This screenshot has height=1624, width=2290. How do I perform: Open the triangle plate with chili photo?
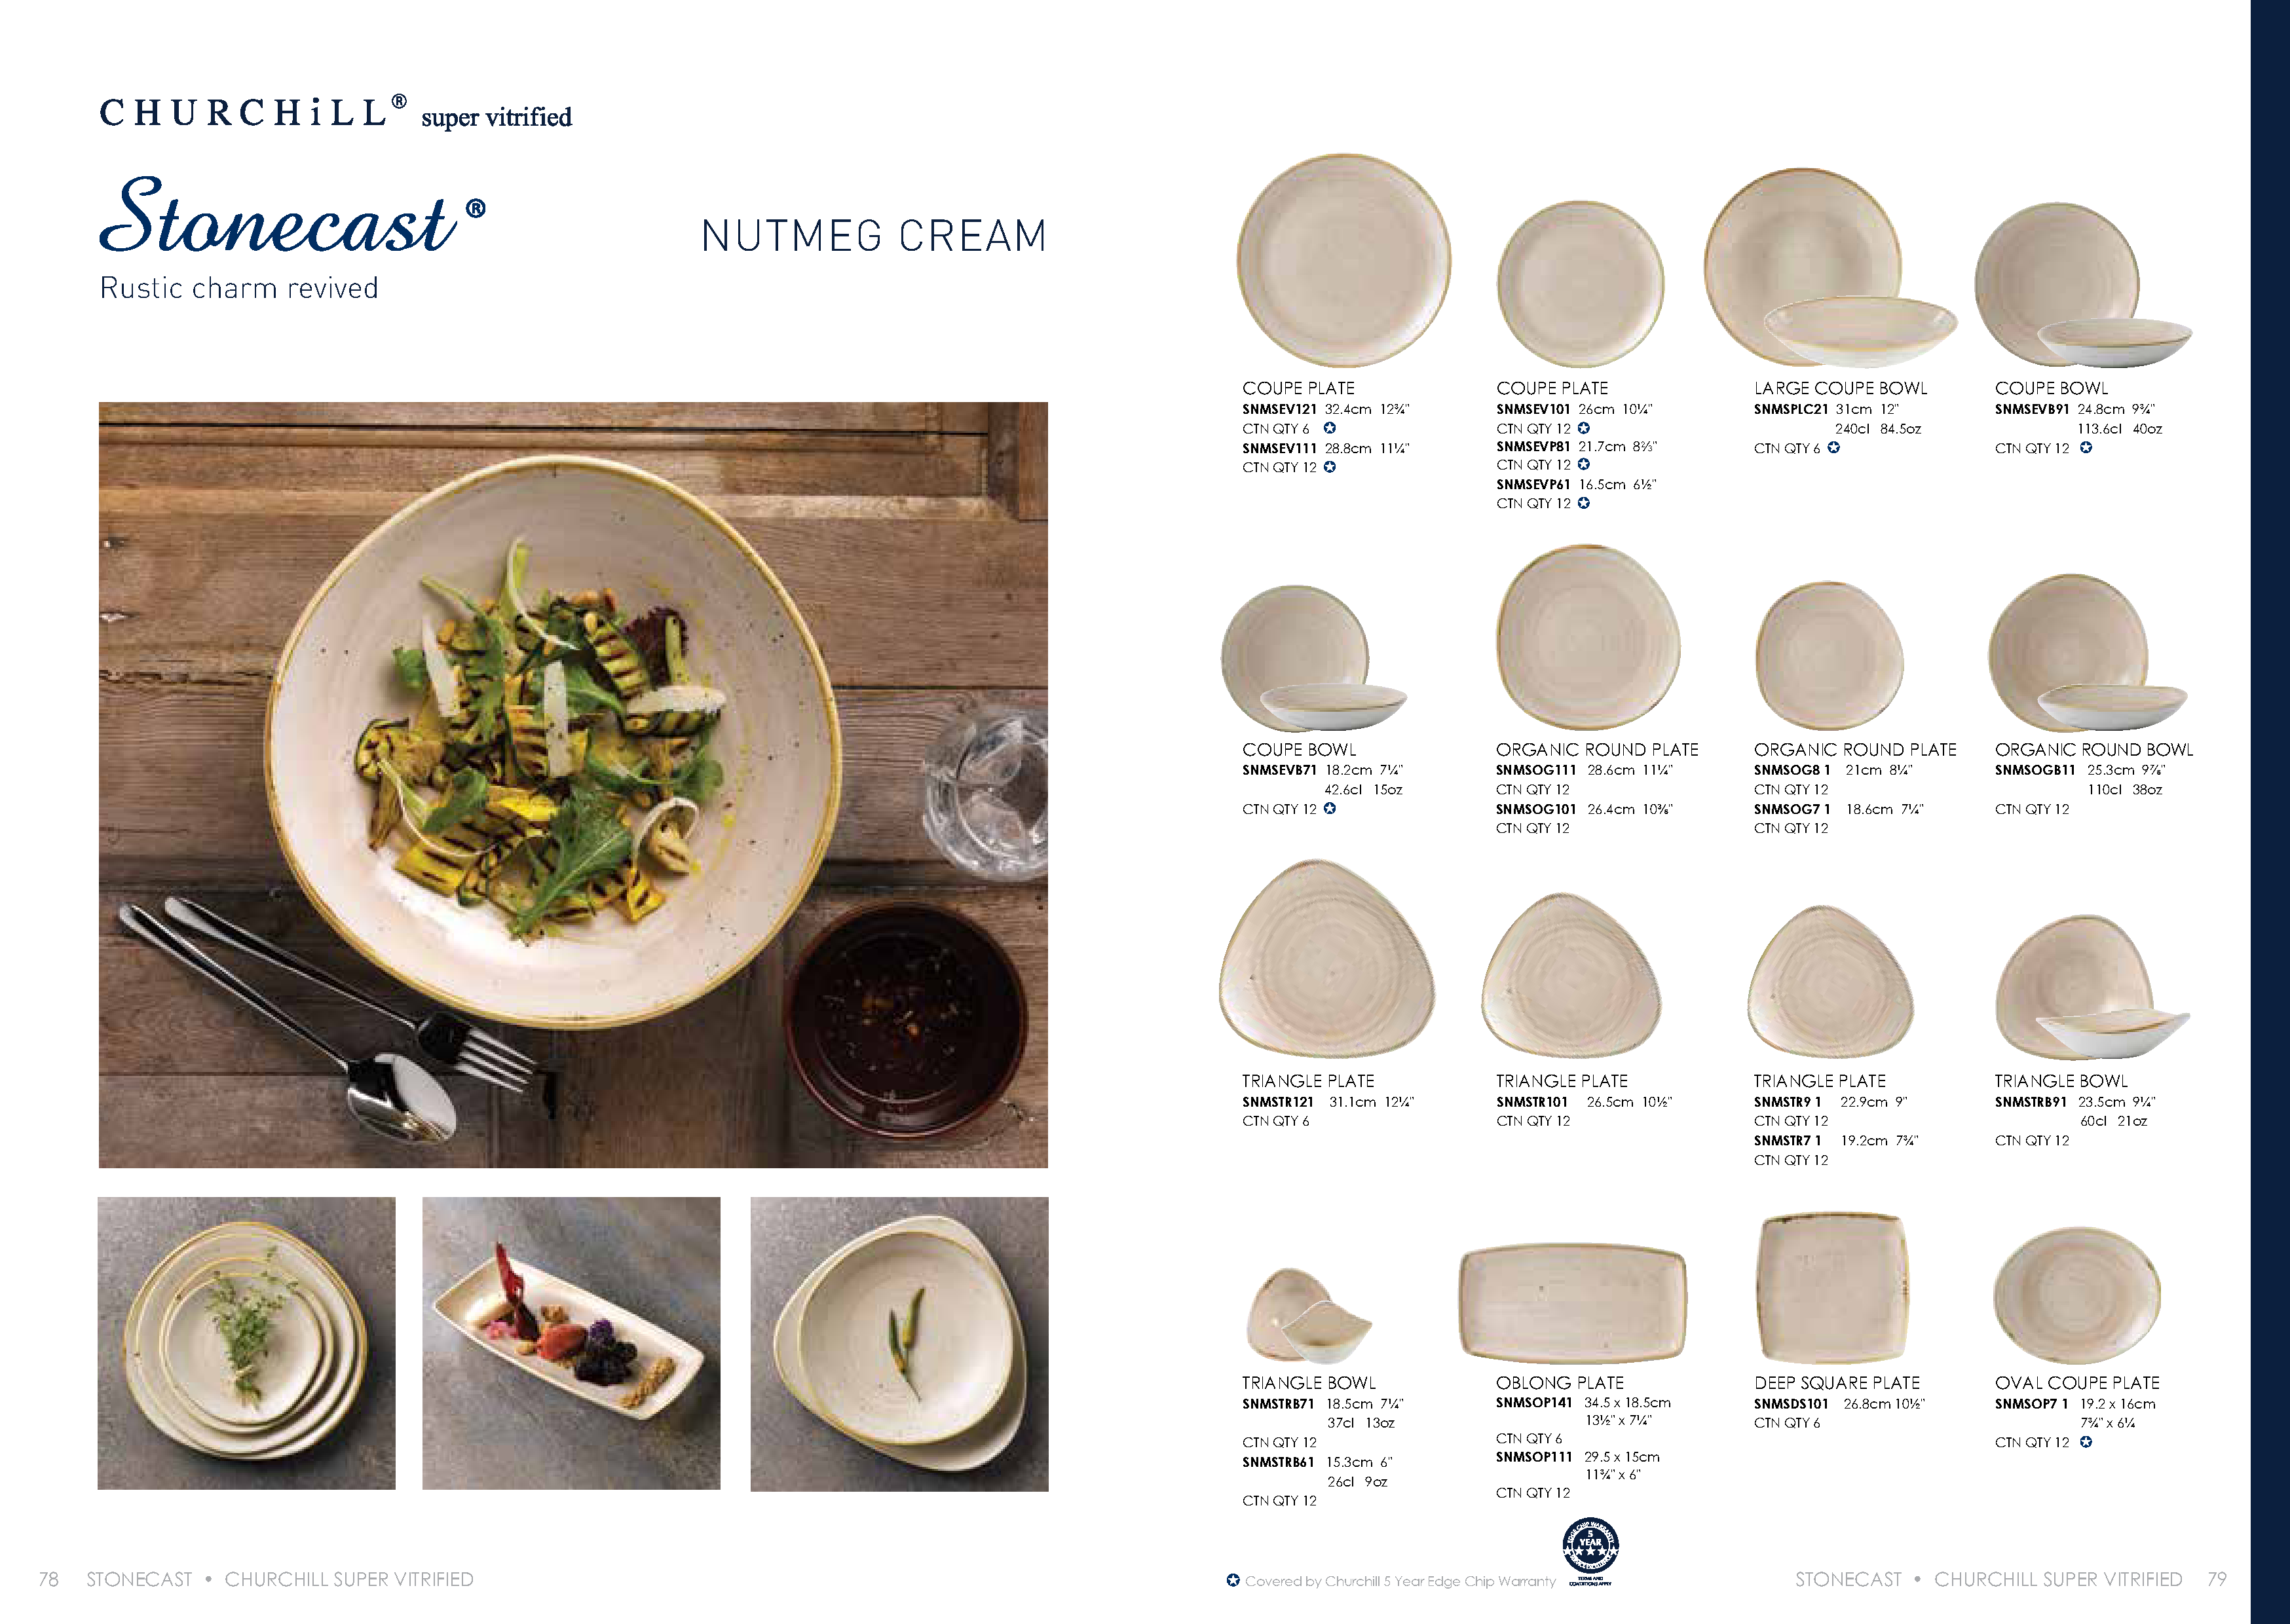pyautogui.click(x=899, y=1343)
